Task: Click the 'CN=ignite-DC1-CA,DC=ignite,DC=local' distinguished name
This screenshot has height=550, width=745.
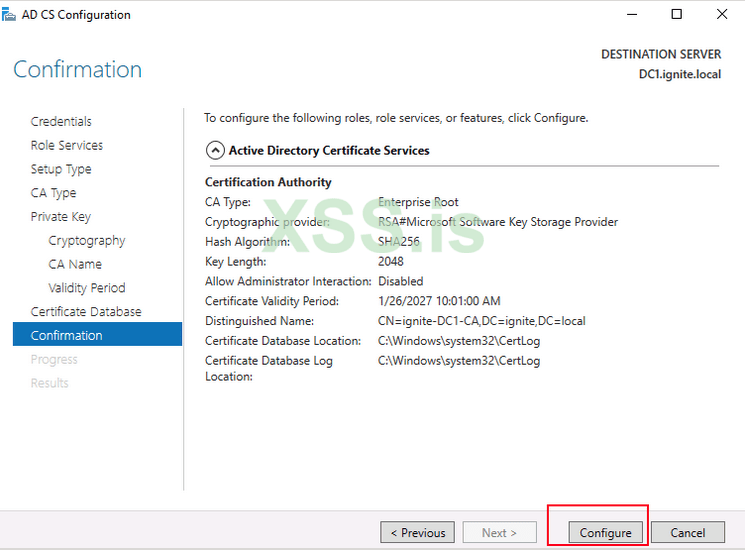Action: (481, 321)
